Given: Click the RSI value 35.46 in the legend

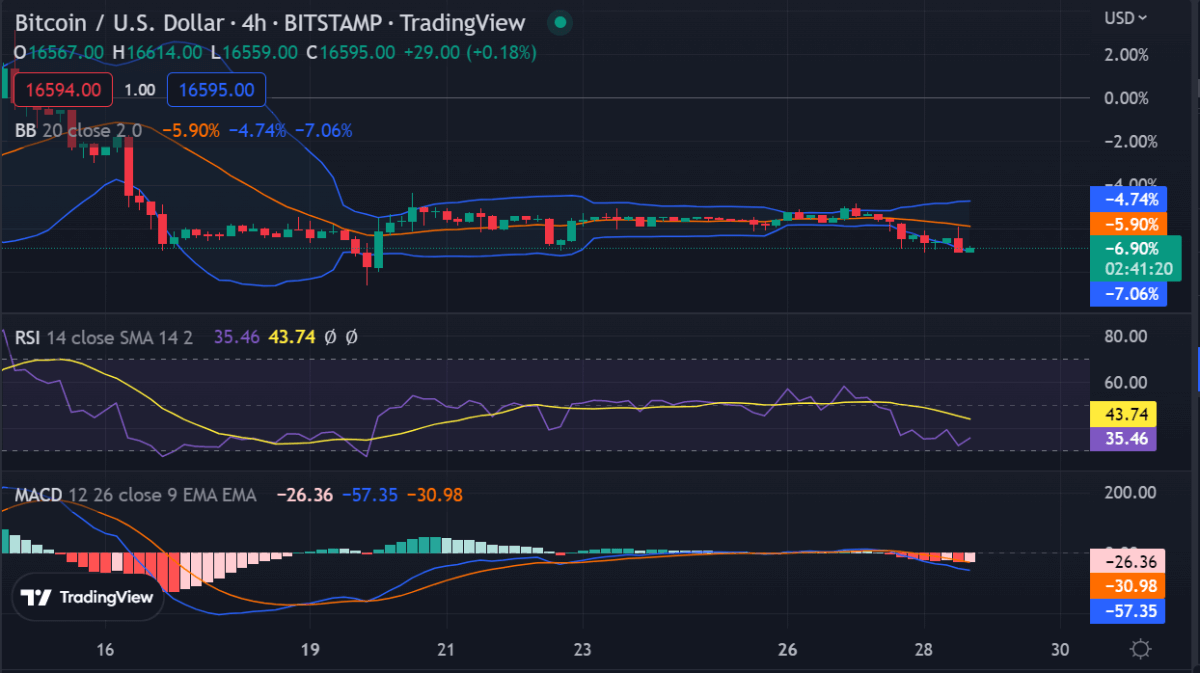Looking at the screenshot, I should coord(237,338).
